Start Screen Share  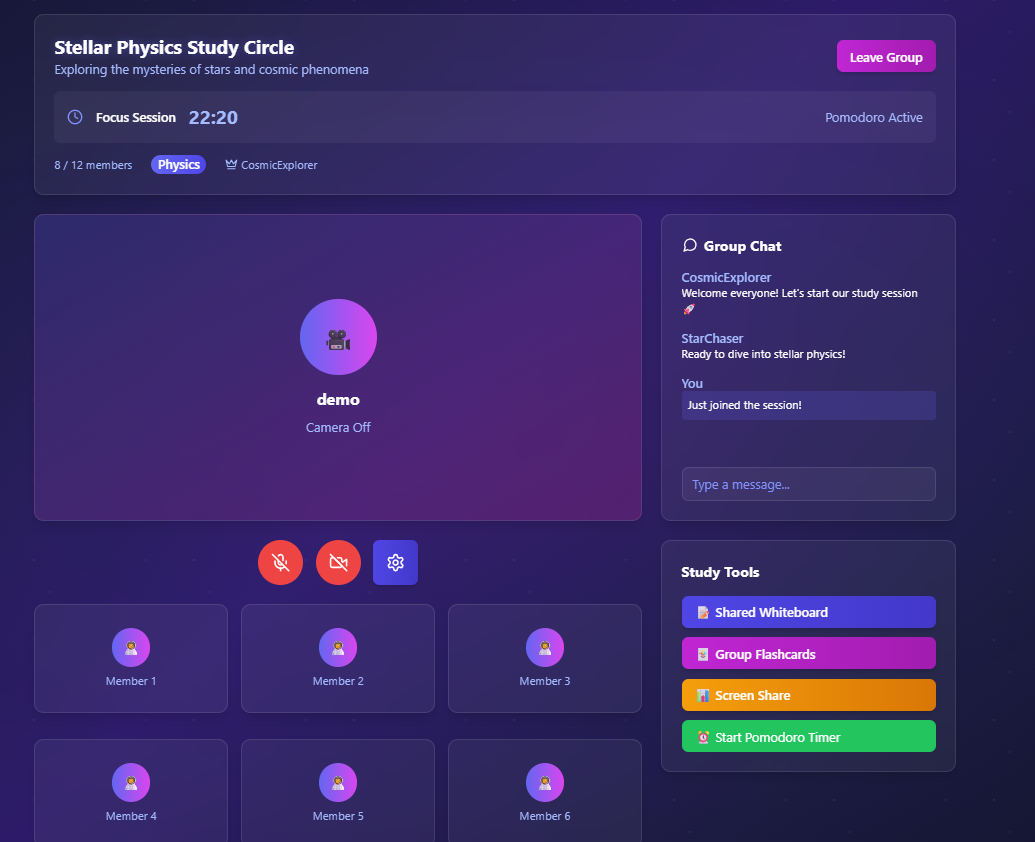pyautogui.click(x=809, y=695)
